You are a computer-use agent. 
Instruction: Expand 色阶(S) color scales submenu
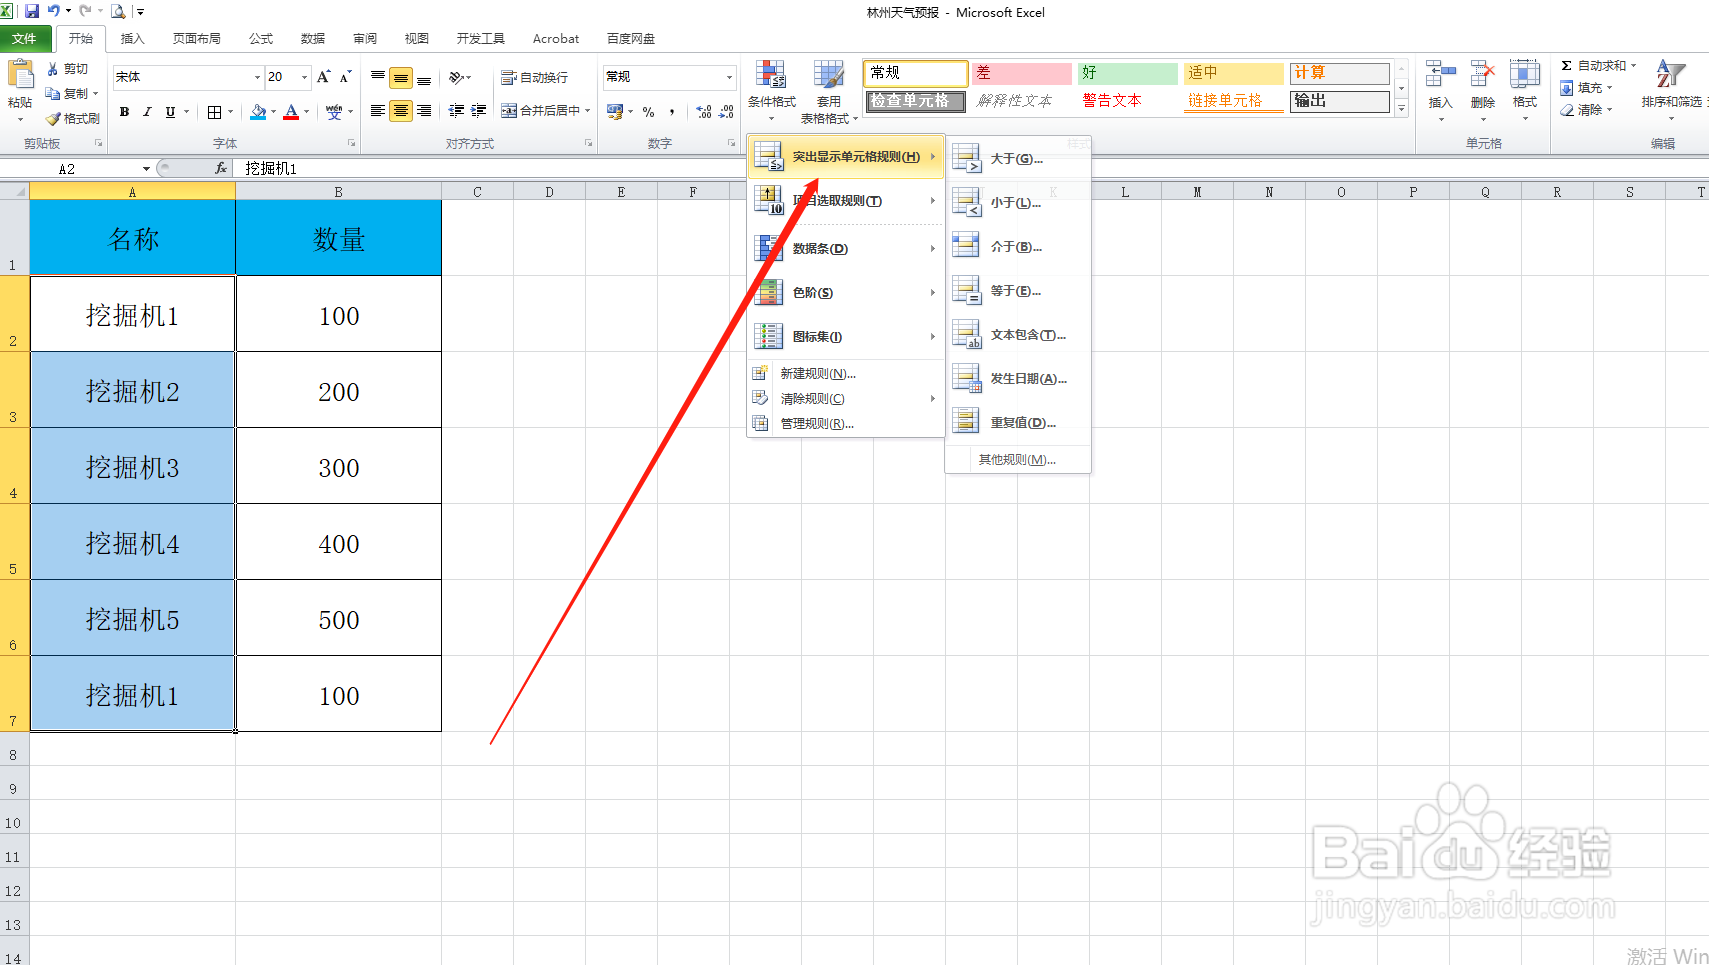coord(846,293)
